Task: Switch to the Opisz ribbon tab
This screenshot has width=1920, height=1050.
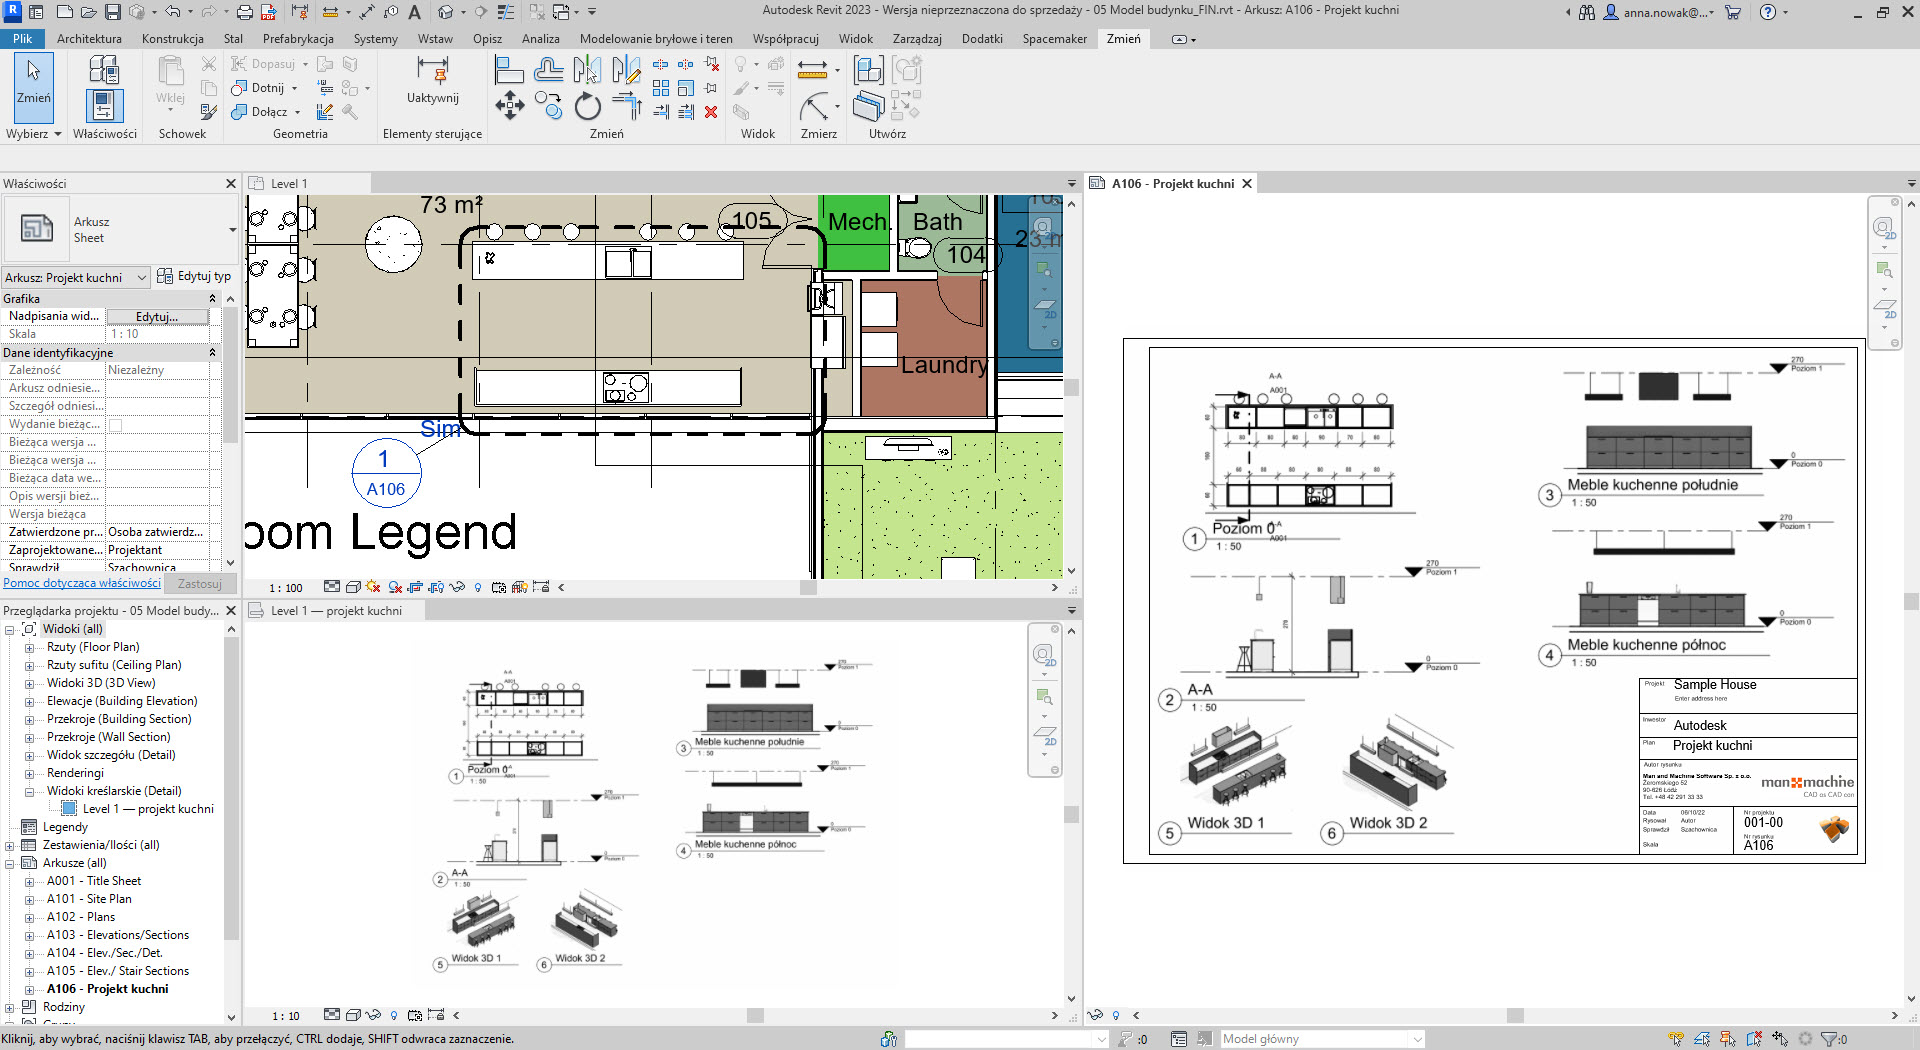Action: point(487,39)
